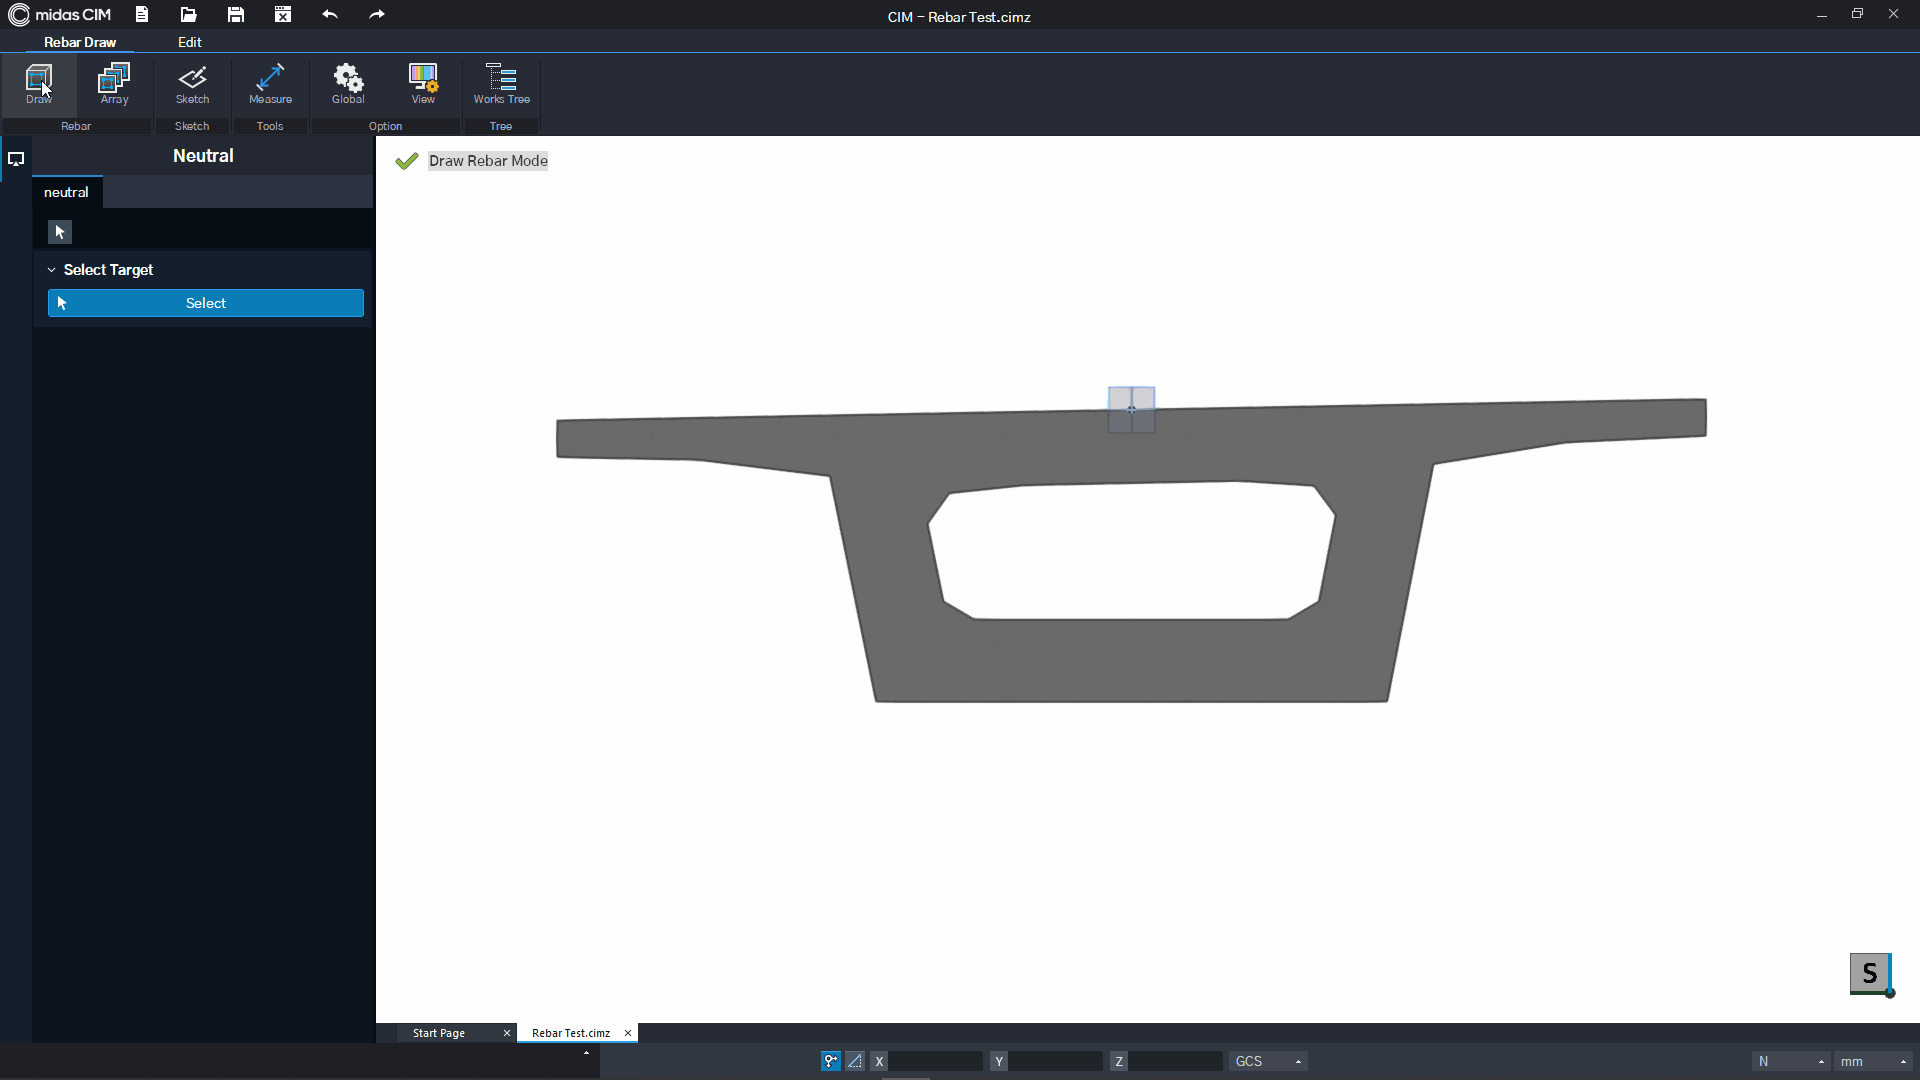Select the neutral panel tab
Image resolution: width=1920 pixels, height=1080 pixels.
tap(66, 192)
